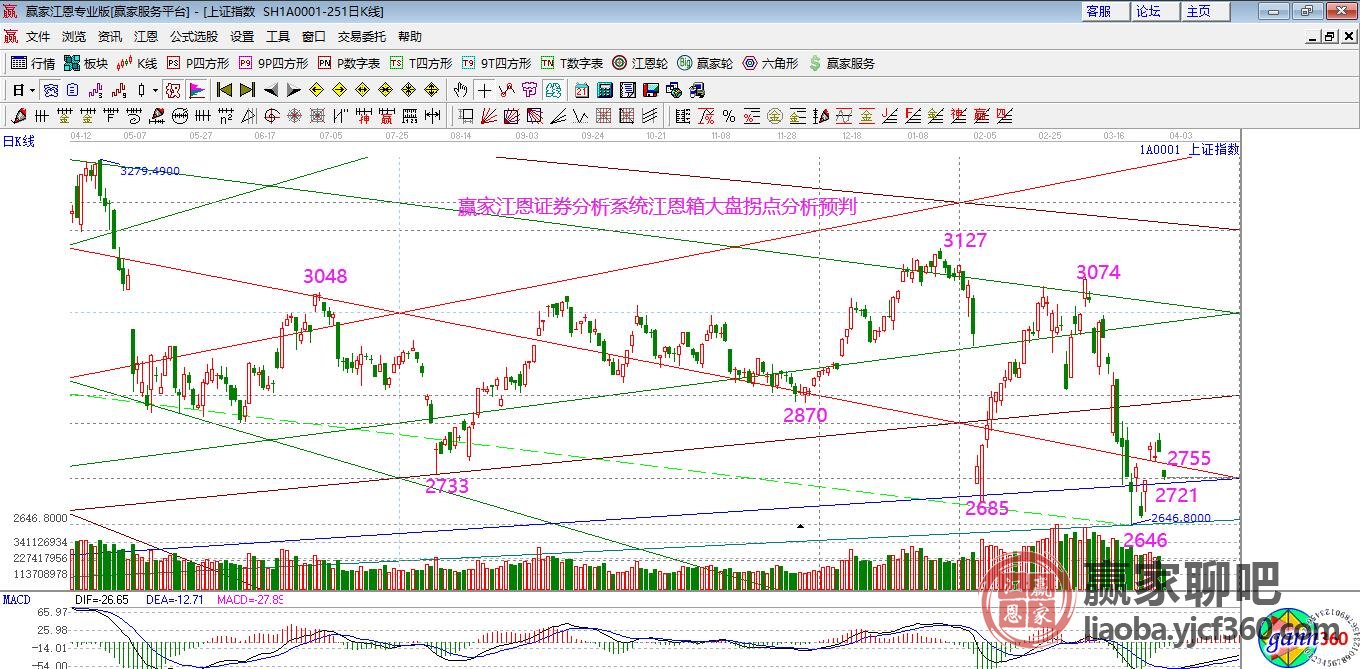
Task: Open the 交易委托 menu
Action: [362, 37]
